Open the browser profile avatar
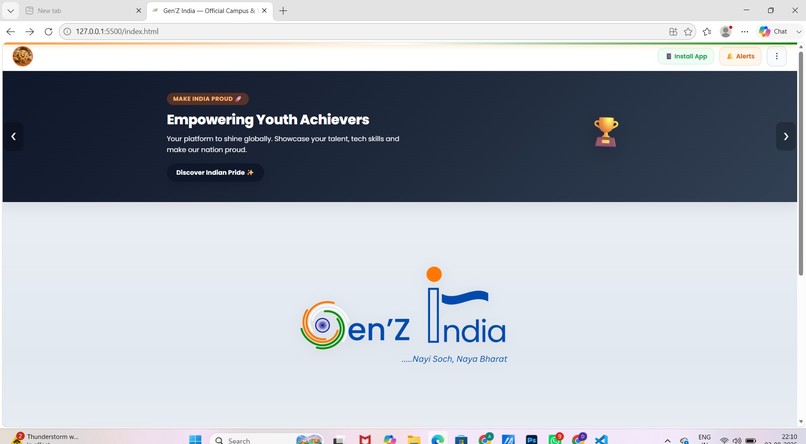Viewport: 806px width, 444px height. pos(726,31)
